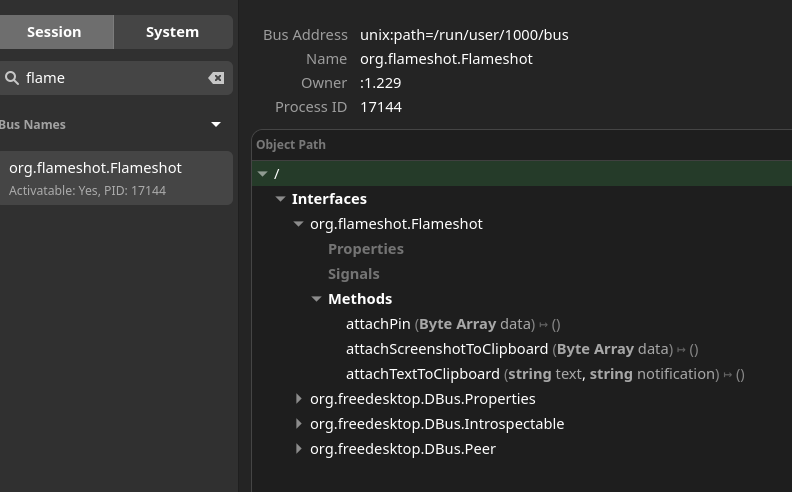Select the attachPin method

click(x=378, y=324)
